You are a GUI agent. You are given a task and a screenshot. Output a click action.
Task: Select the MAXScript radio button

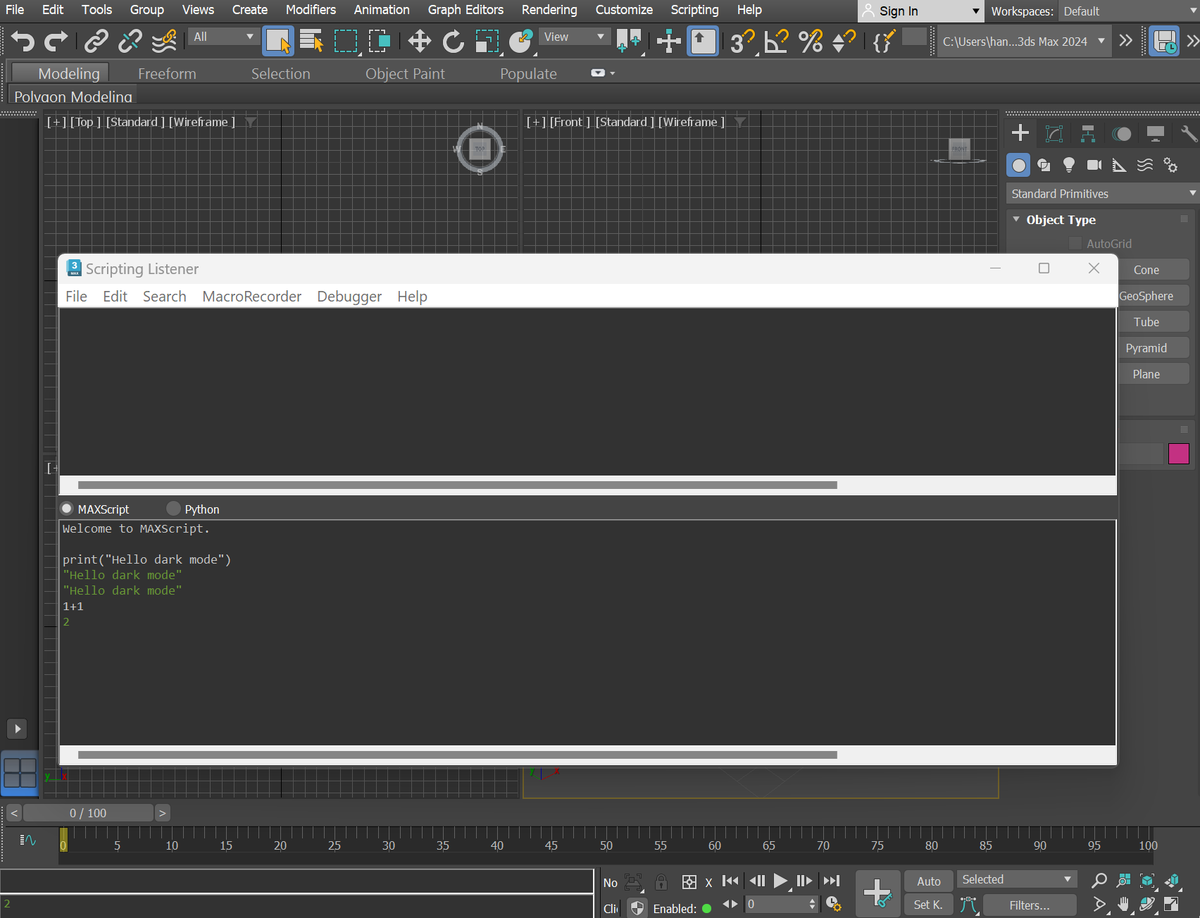click(x=67, y=509)
